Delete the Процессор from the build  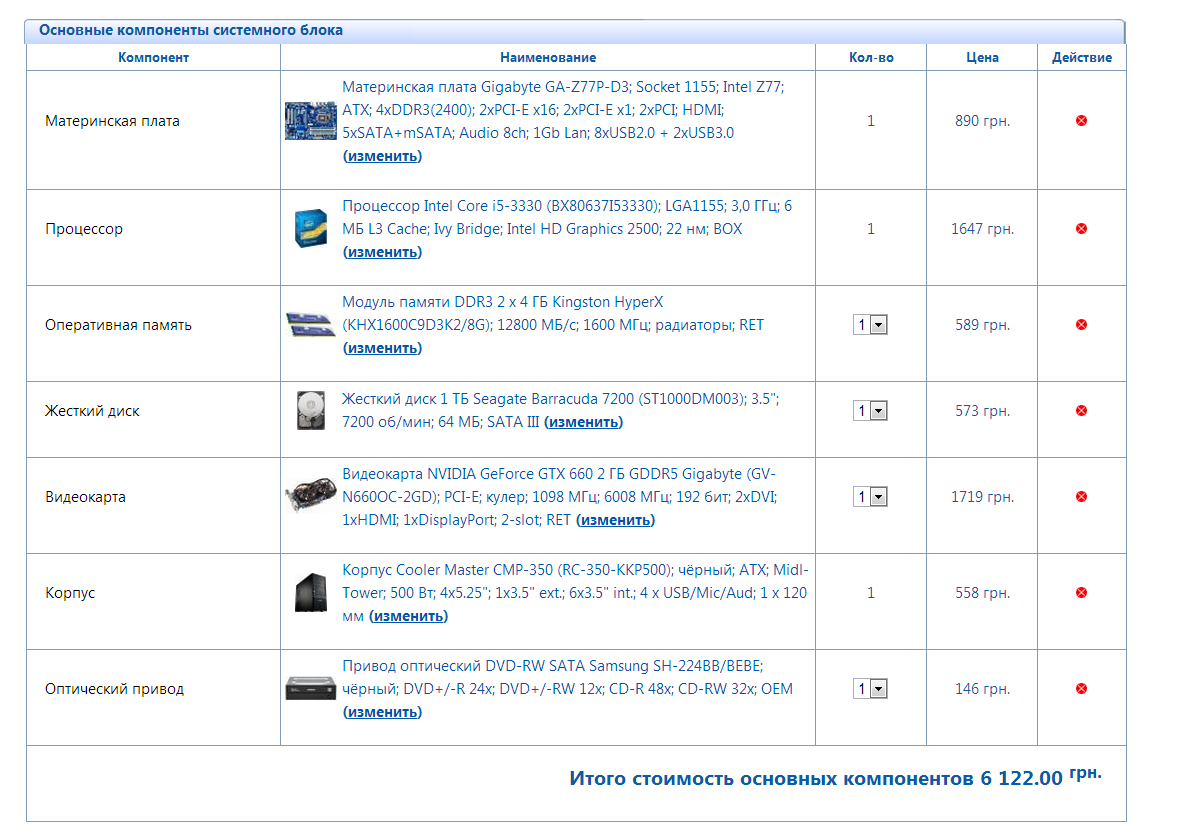point(1081,228)
